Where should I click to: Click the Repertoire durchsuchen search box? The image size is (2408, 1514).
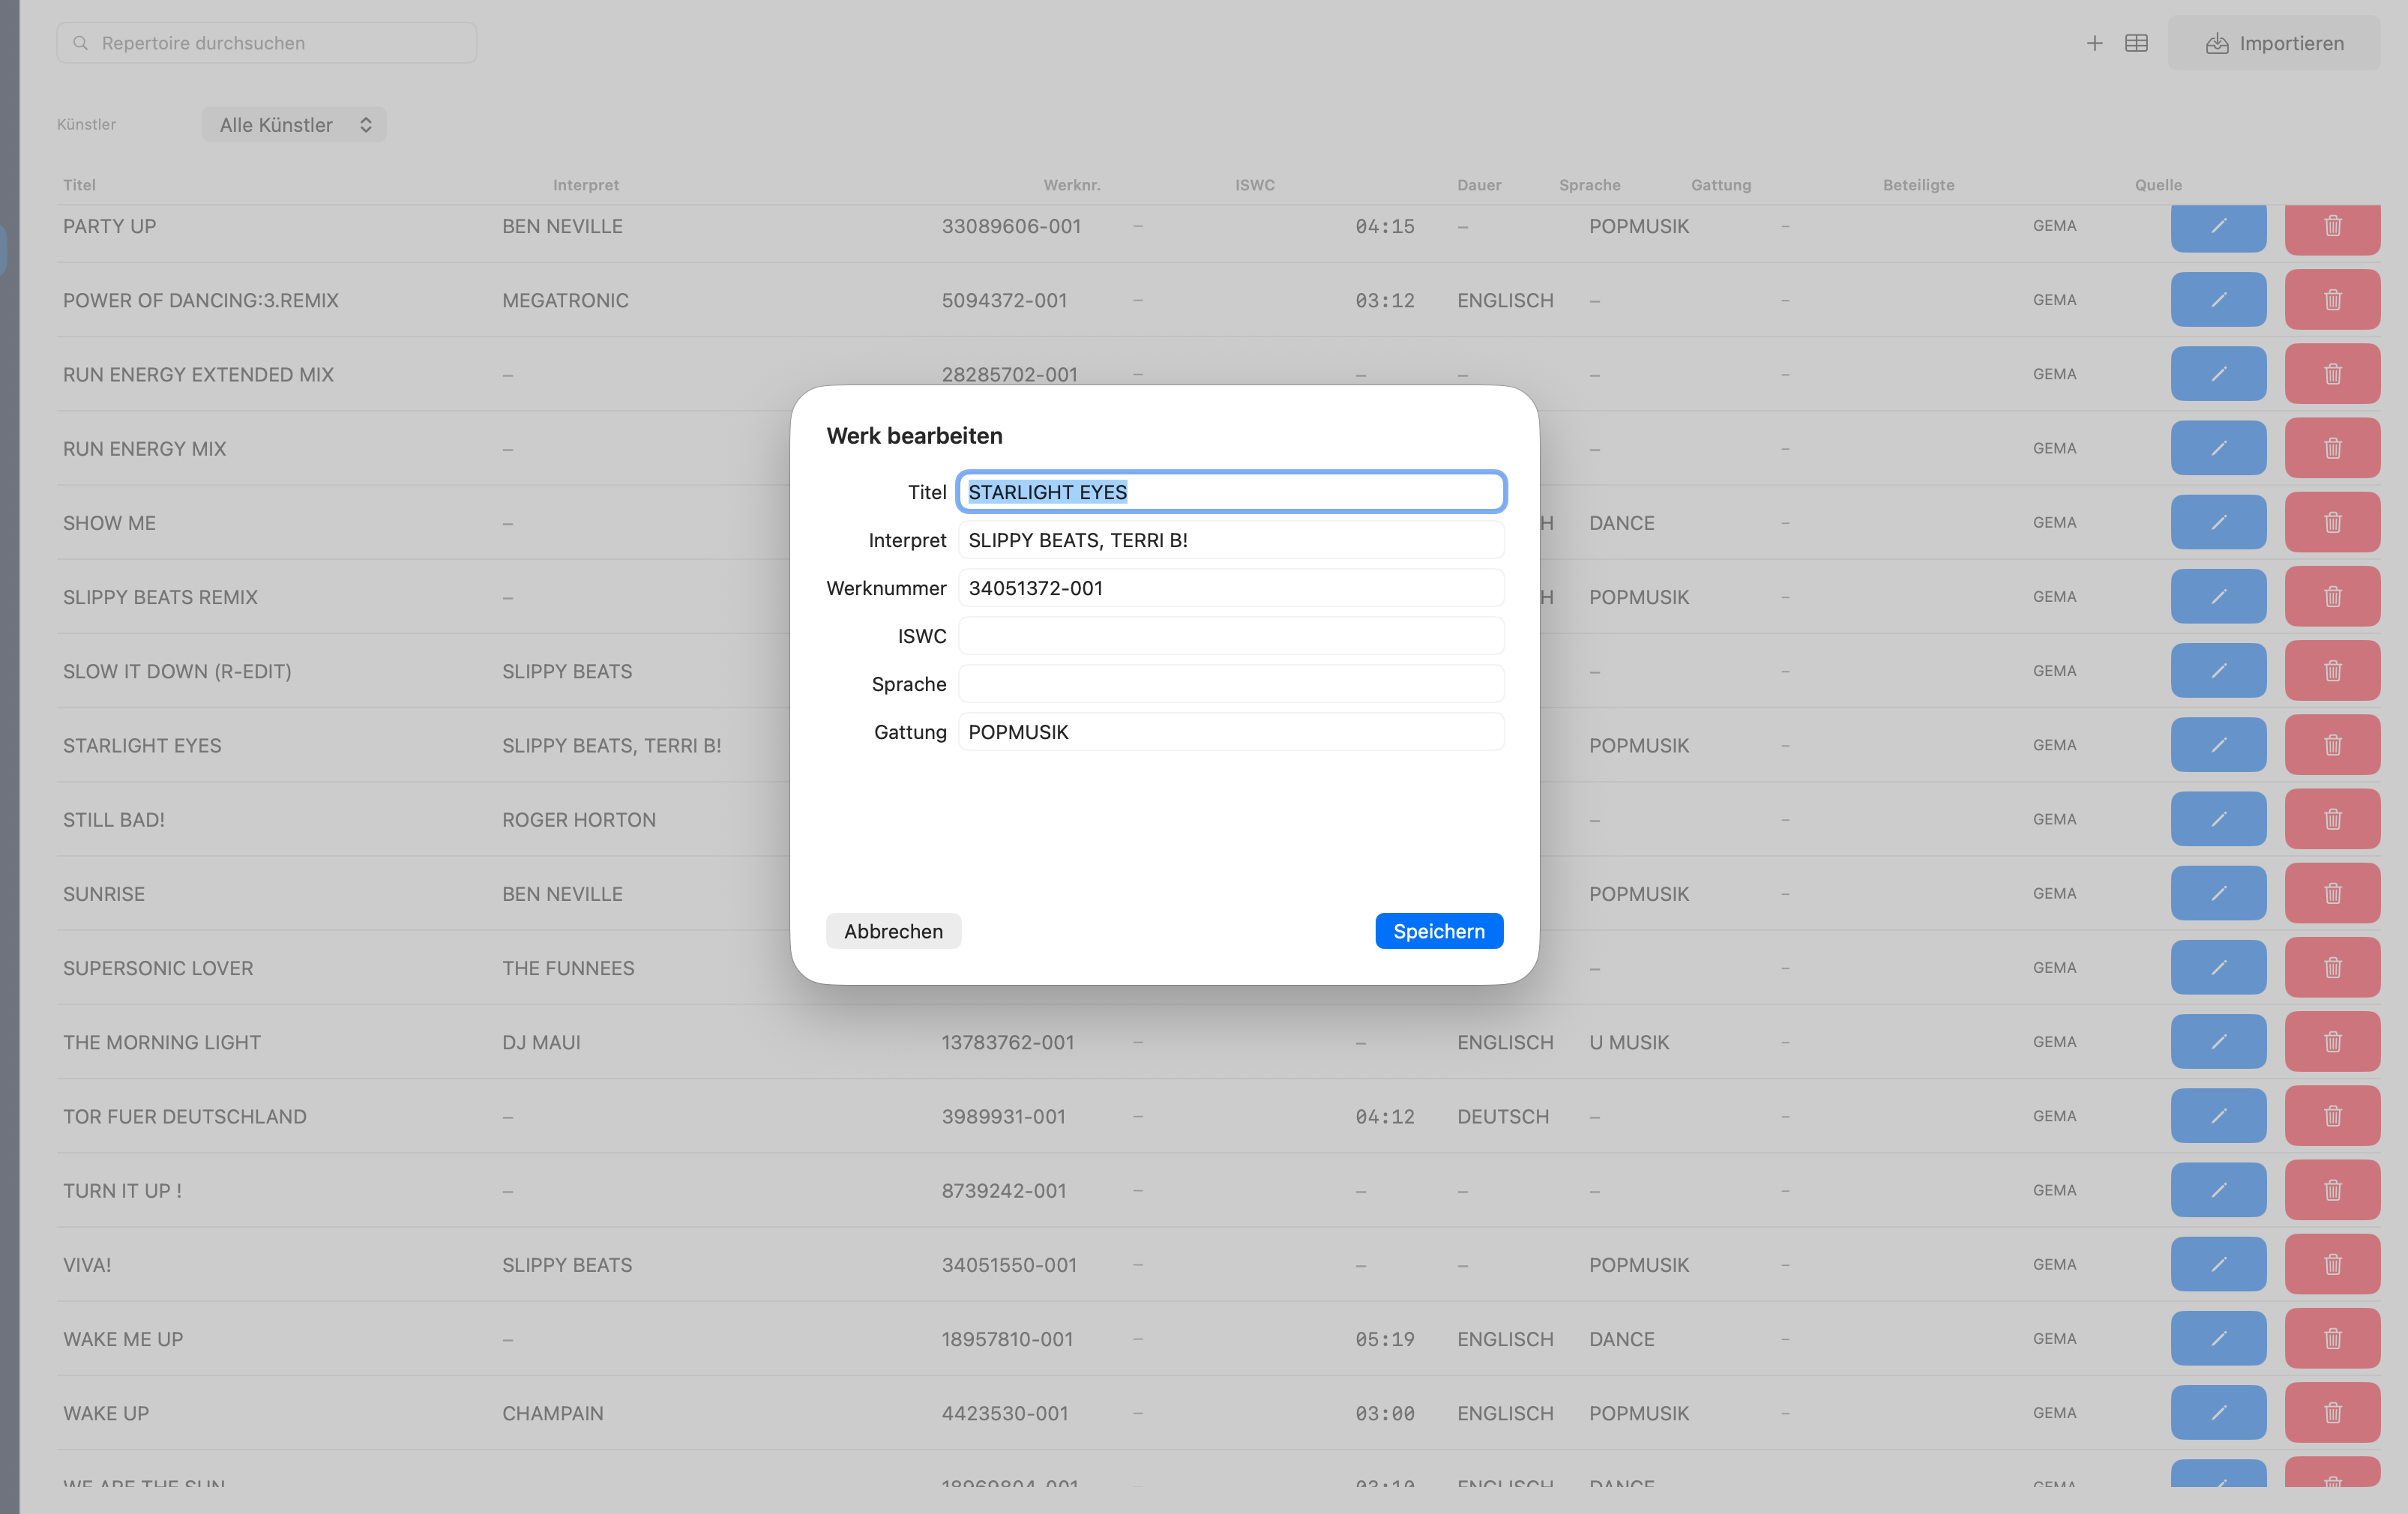(267, 43)
